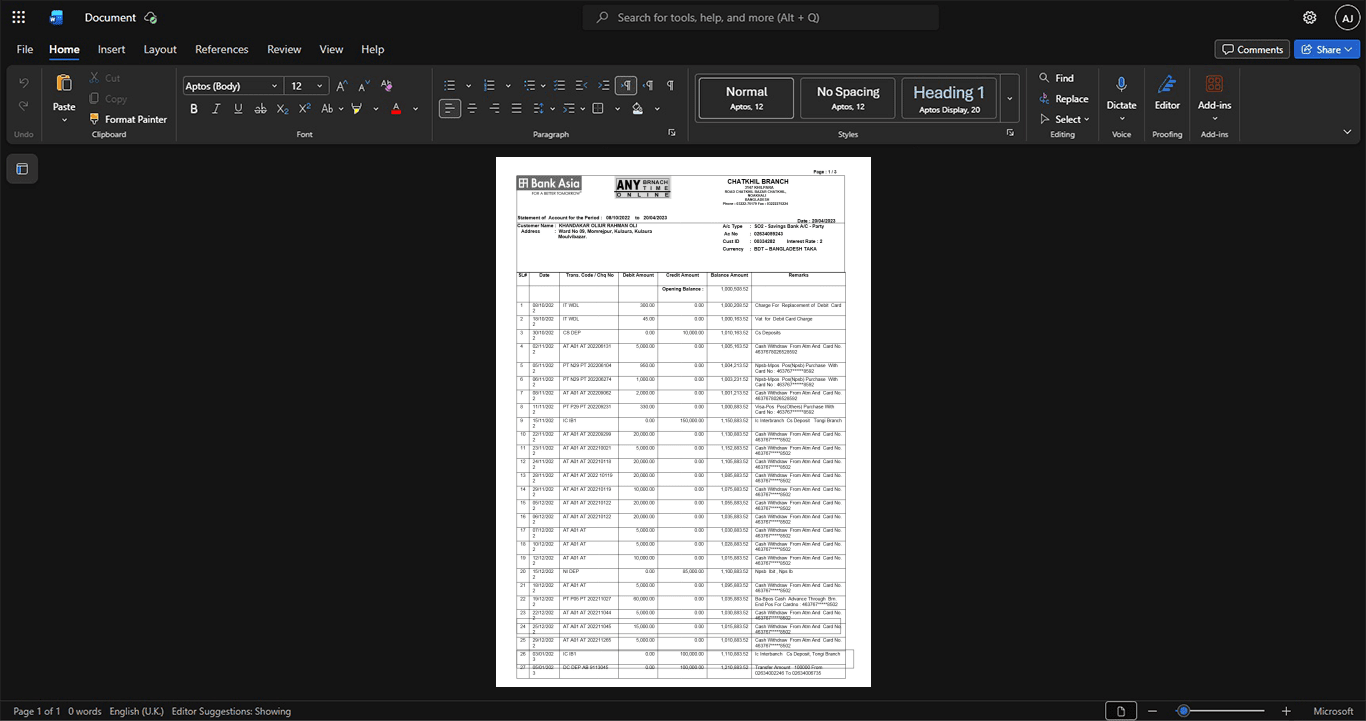Toggle italic formatting
Image resolution: width=1366 pixels, height=721 pixels.
(216, 108)
